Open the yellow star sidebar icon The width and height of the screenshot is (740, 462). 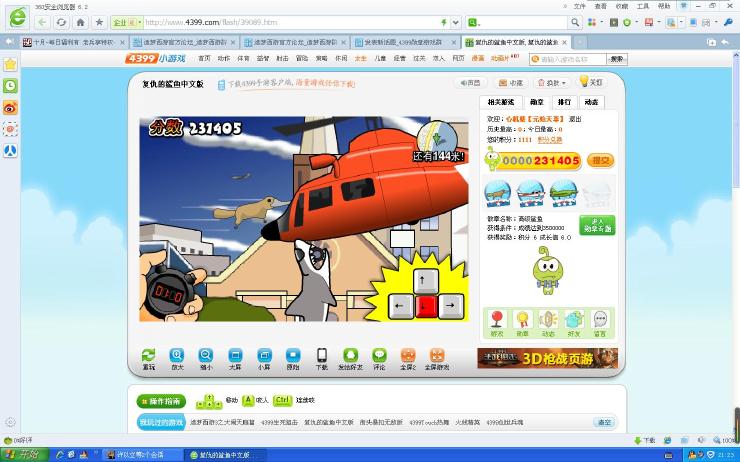pos(10,64)
